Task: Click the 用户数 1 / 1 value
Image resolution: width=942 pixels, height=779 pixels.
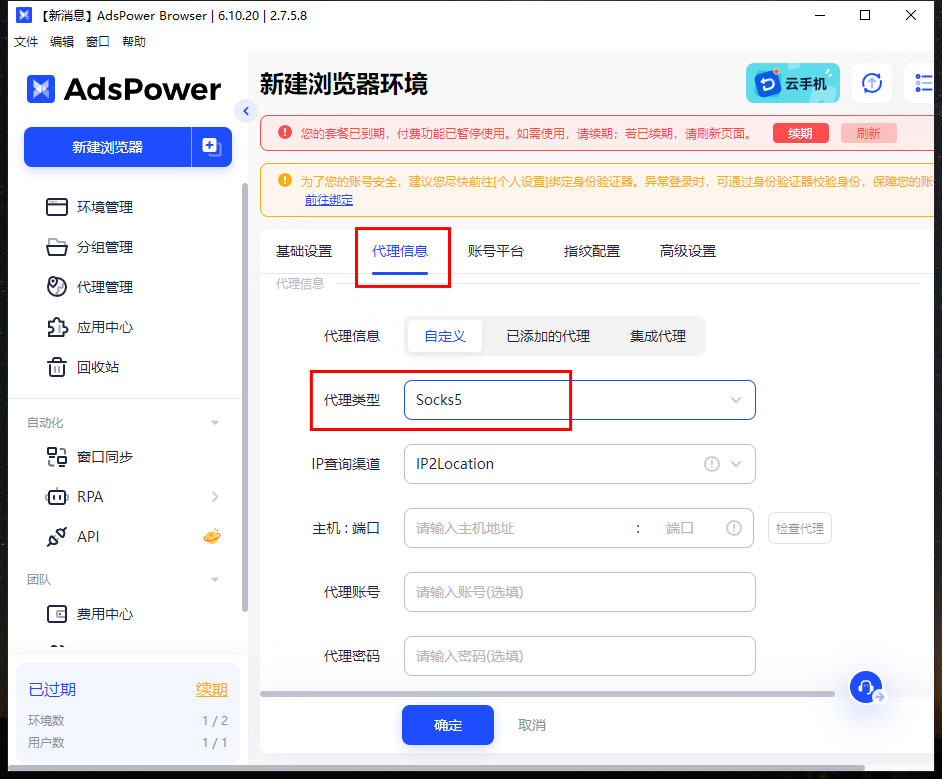Action: pos(214,742)
